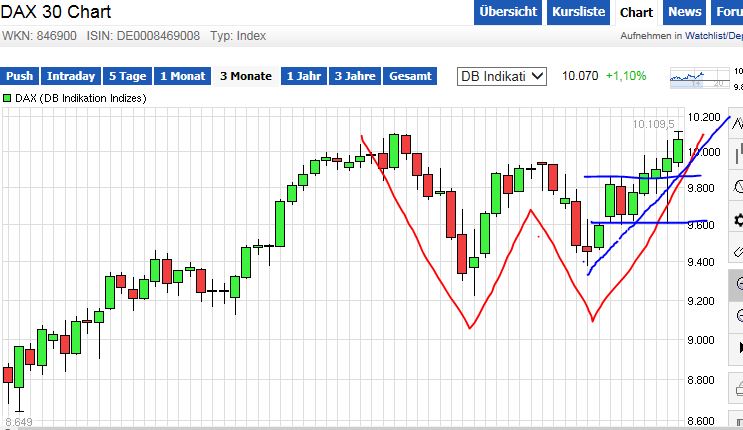Click the DAX 30 Chart heading

tap(56, 12)
